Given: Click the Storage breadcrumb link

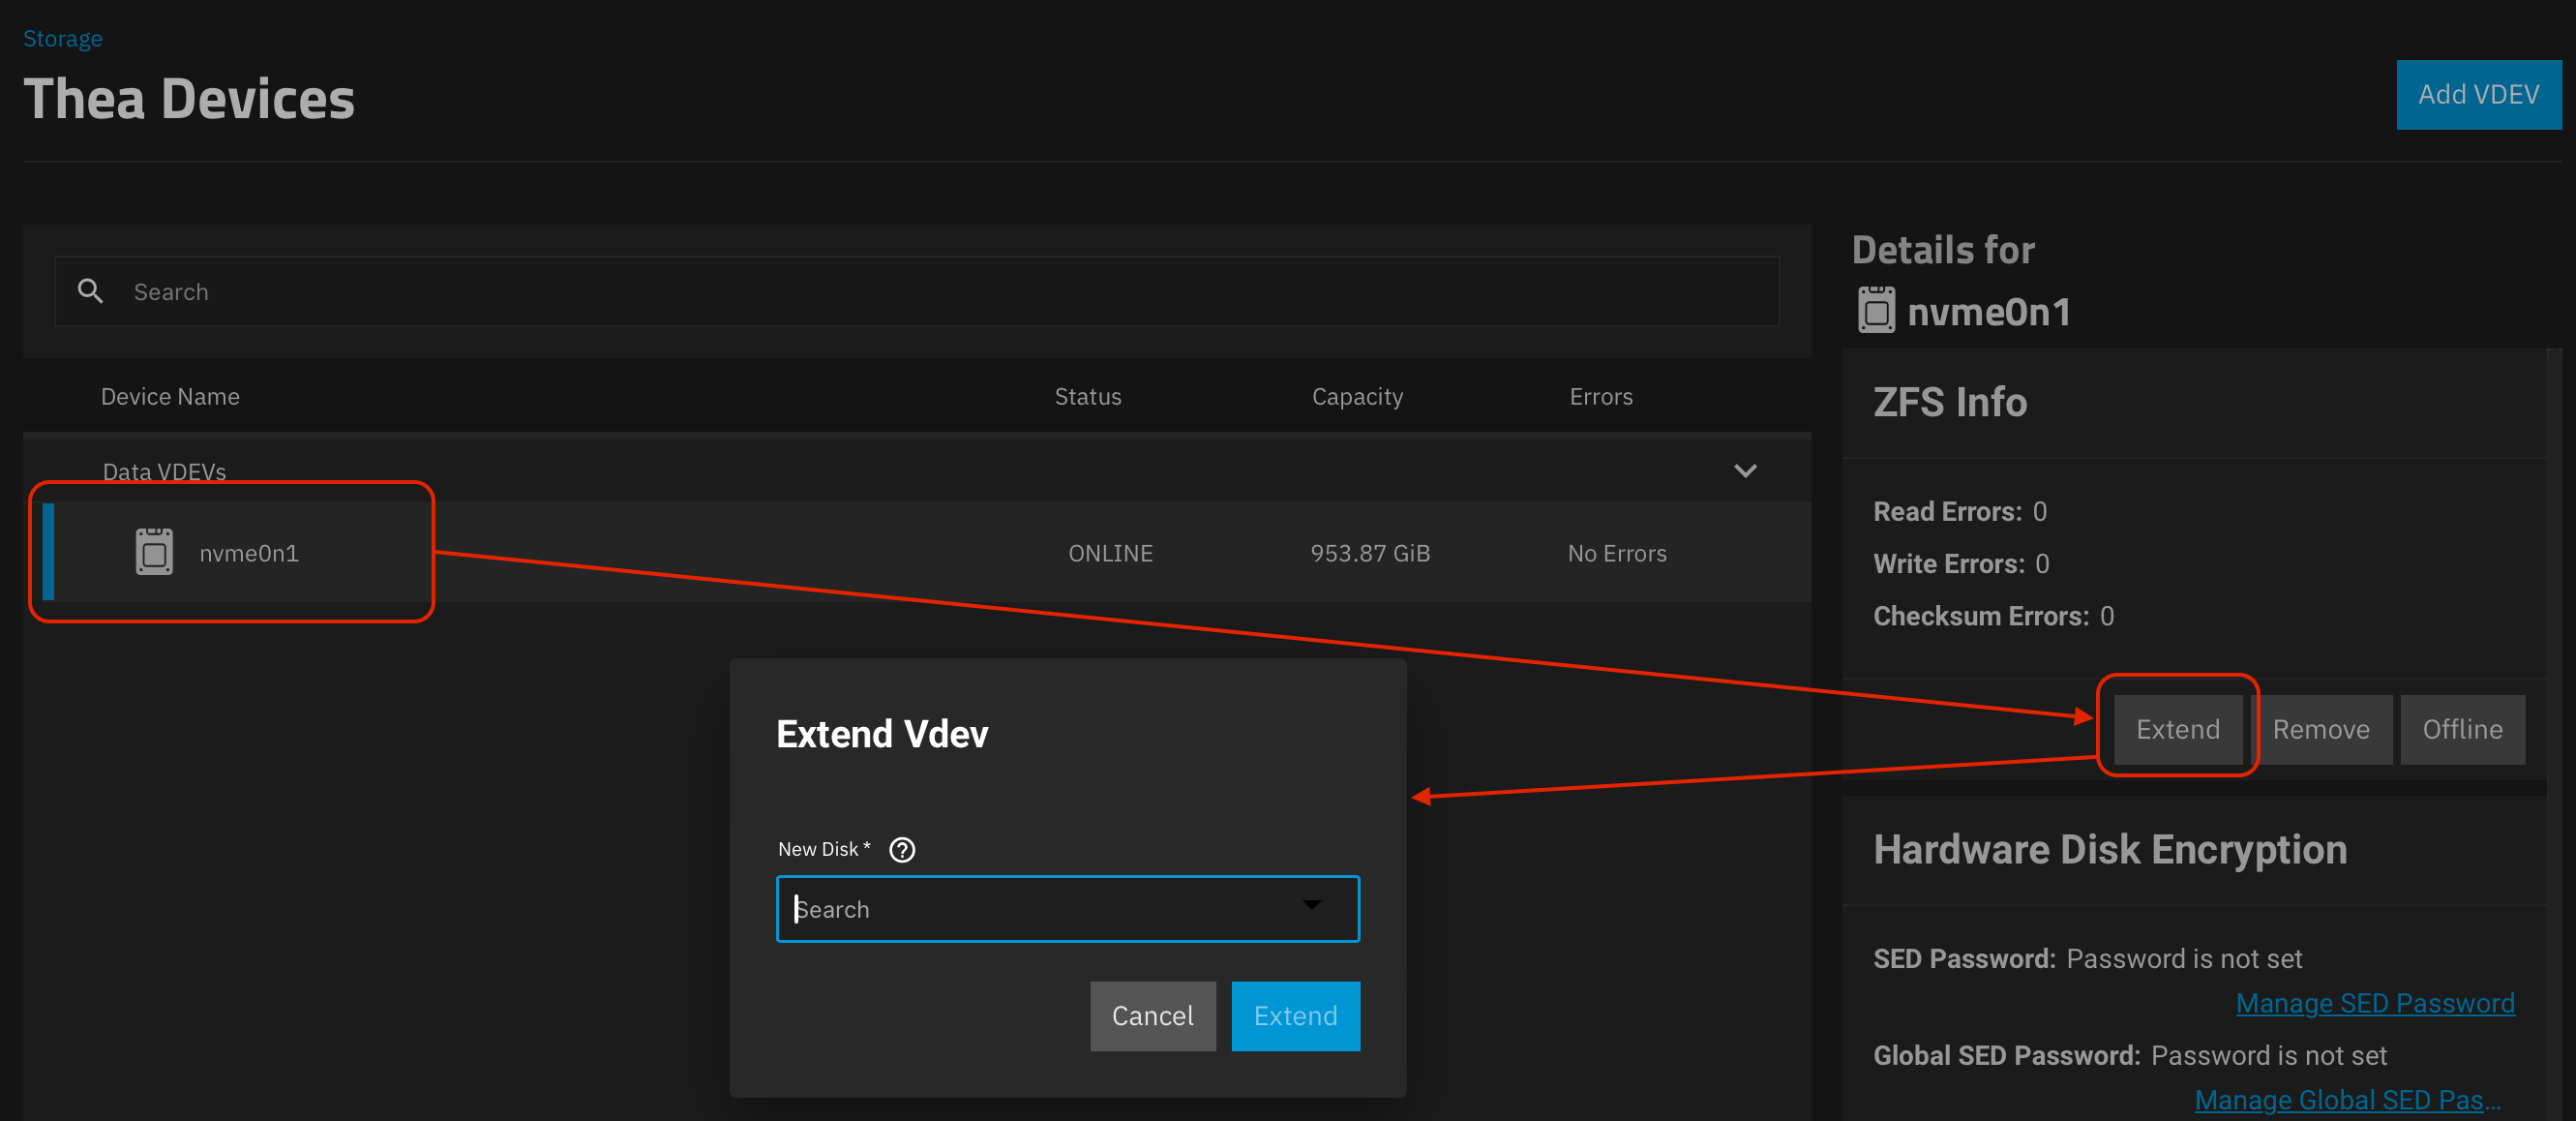Looking at the screenshot, I should (x=62, y=38).
